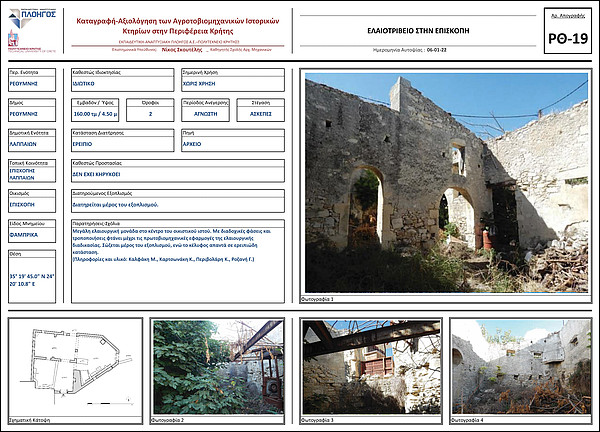Click the ΙΔΙΩΤΙΚΟ ownership status field
This screenshot has width=600, height=432.
pos(122,80)
